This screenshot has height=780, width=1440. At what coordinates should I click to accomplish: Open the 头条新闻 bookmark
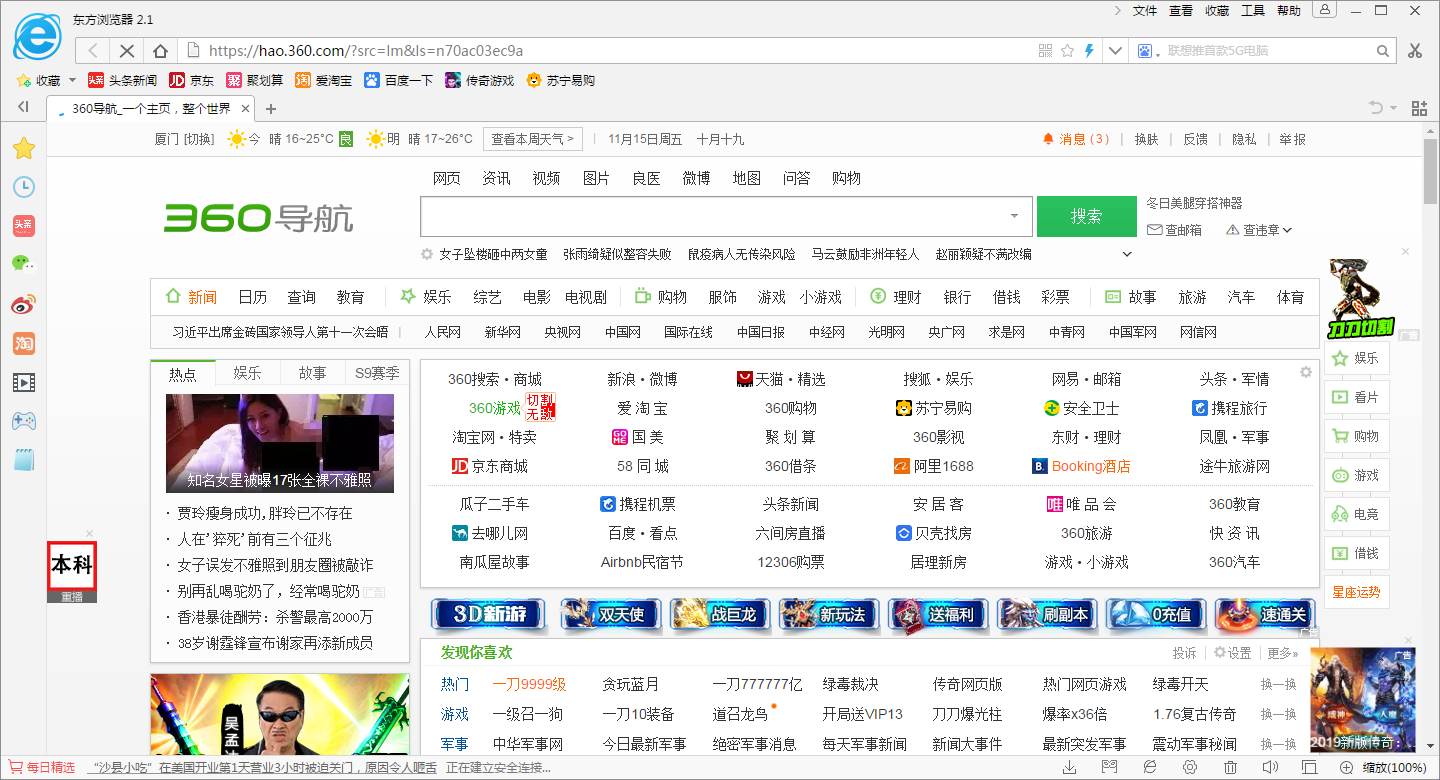(122, 81)
